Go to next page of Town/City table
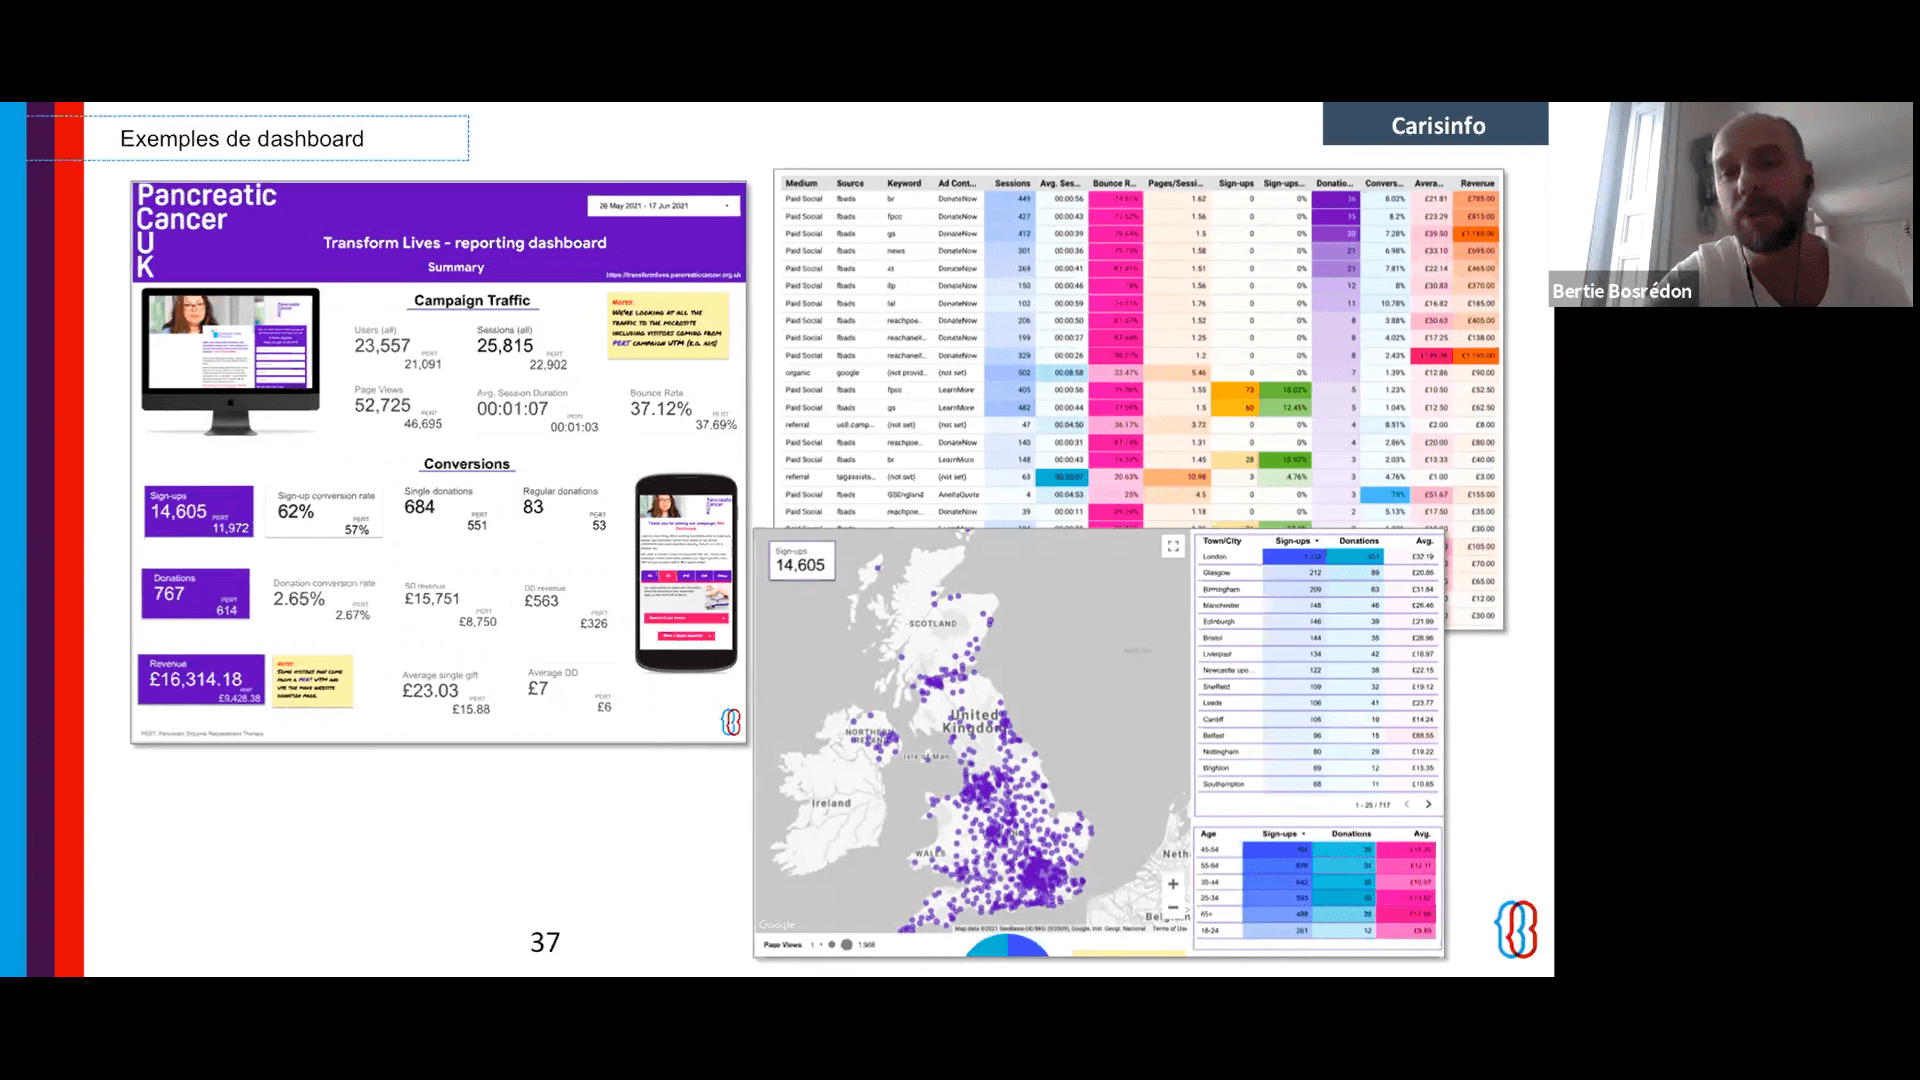Viewport: 1920px width, 1080px height. point(1428,804)
